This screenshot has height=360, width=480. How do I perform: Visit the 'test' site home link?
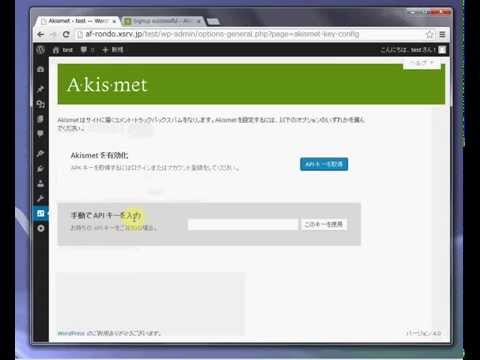coord(63,50)
